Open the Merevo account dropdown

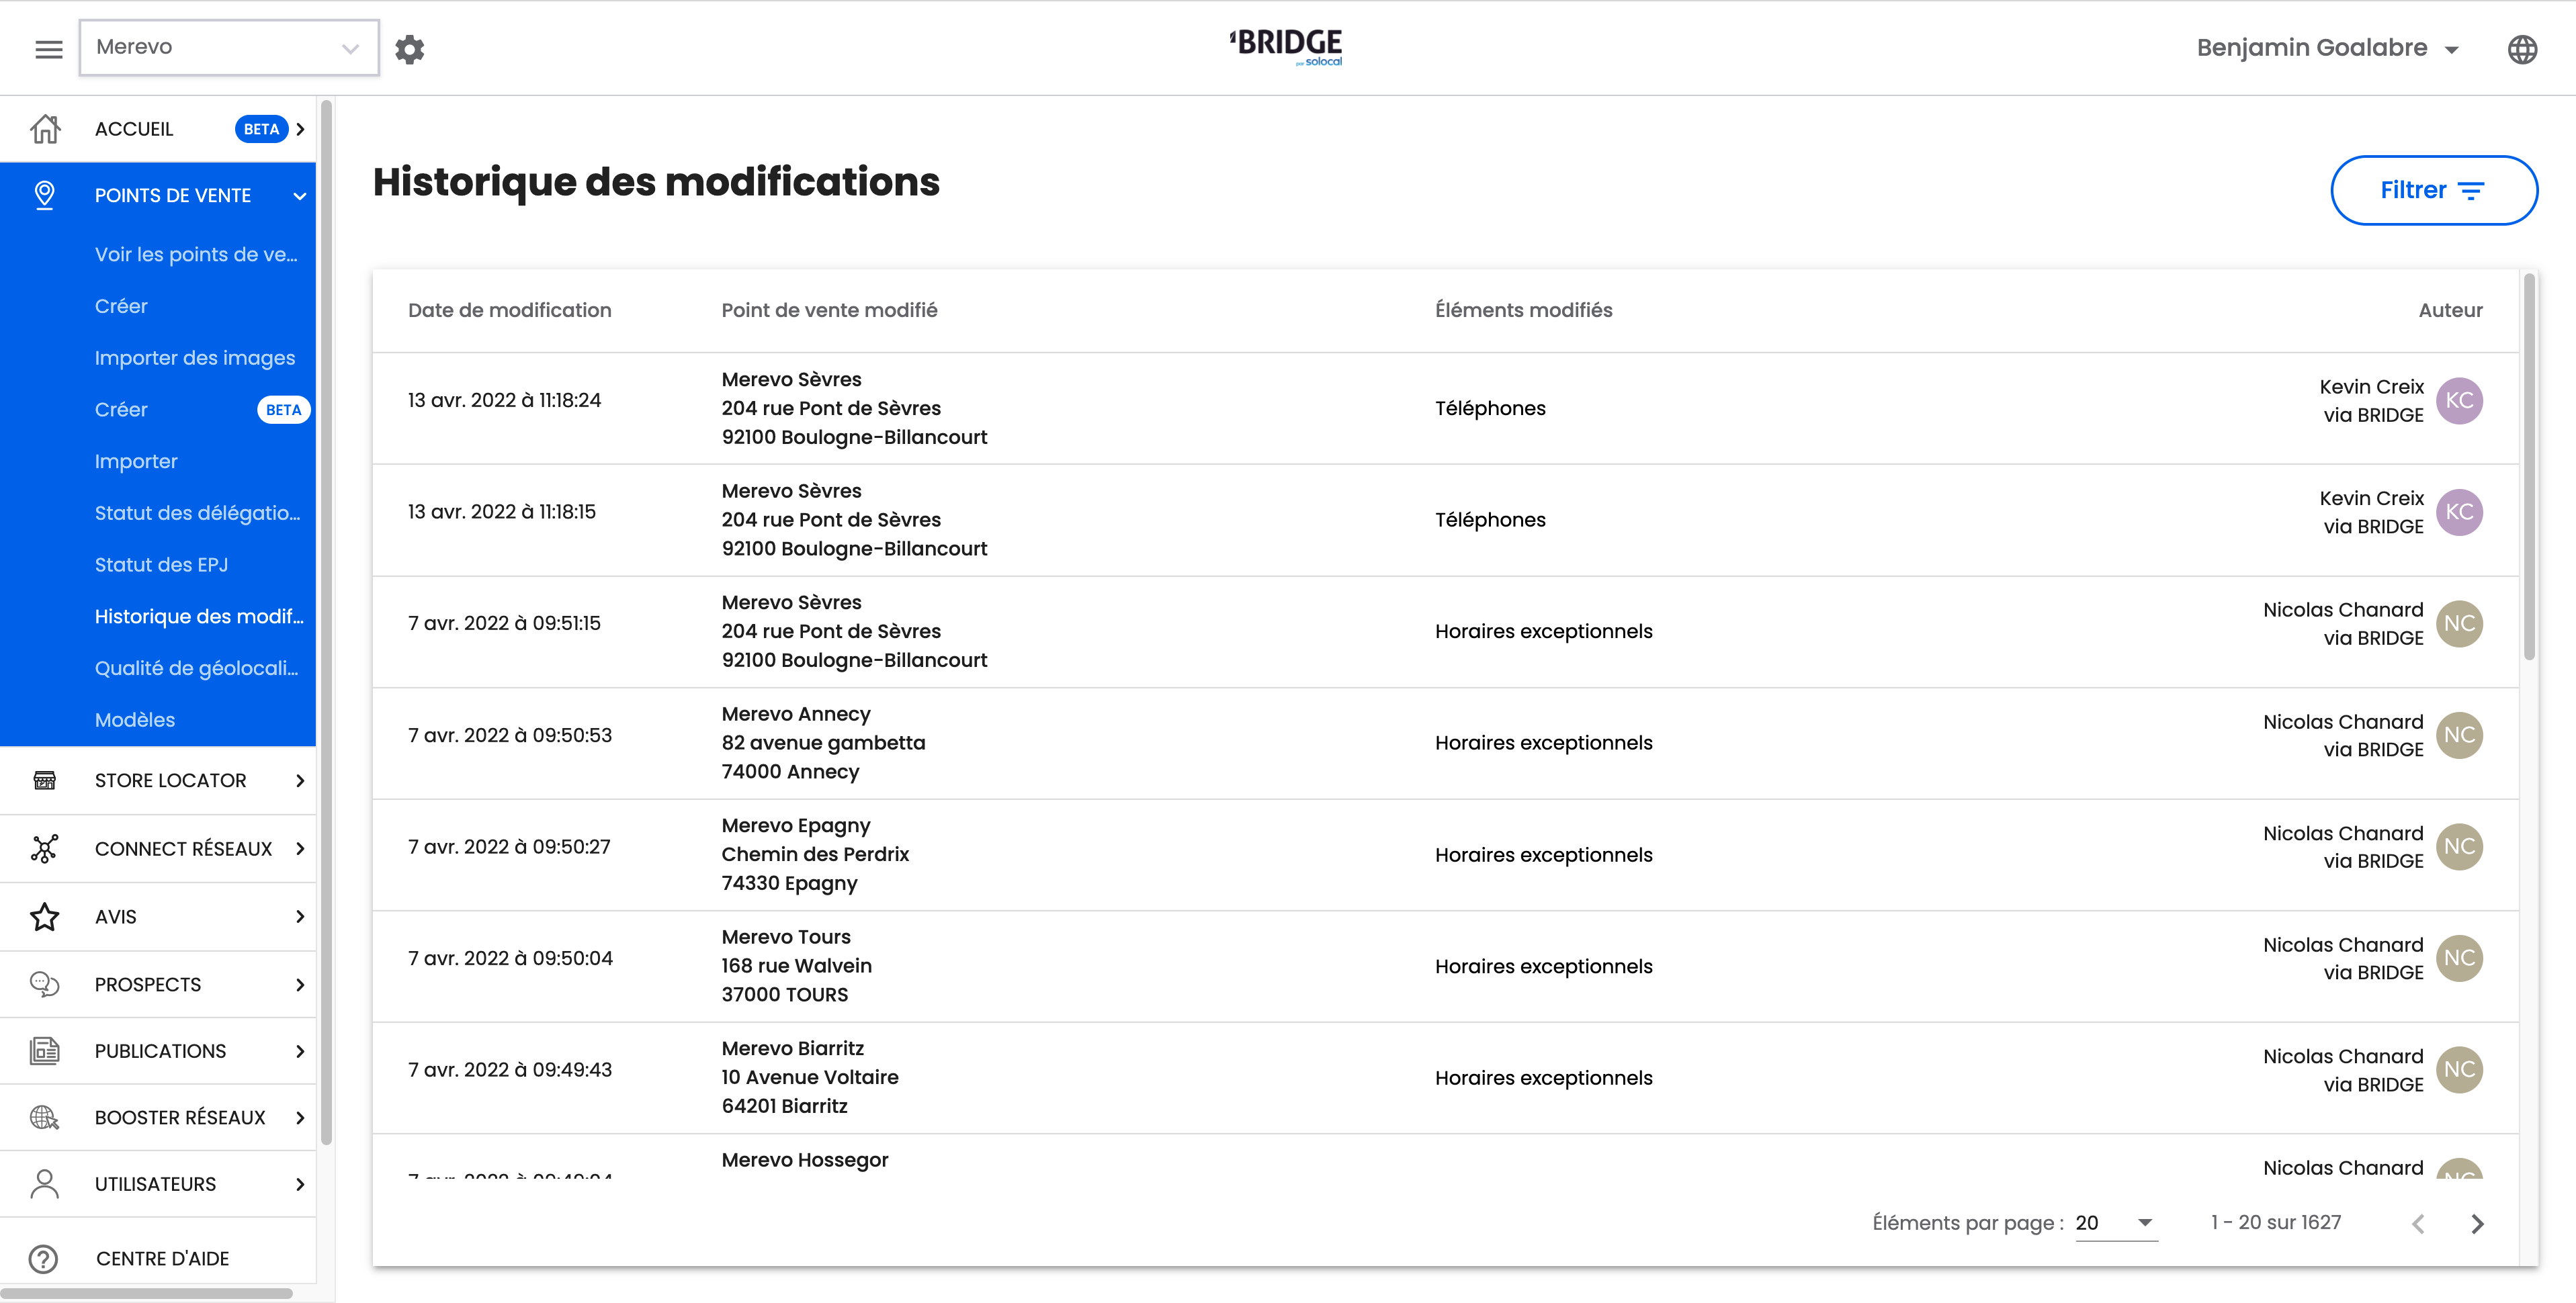(x=228, y=47)
